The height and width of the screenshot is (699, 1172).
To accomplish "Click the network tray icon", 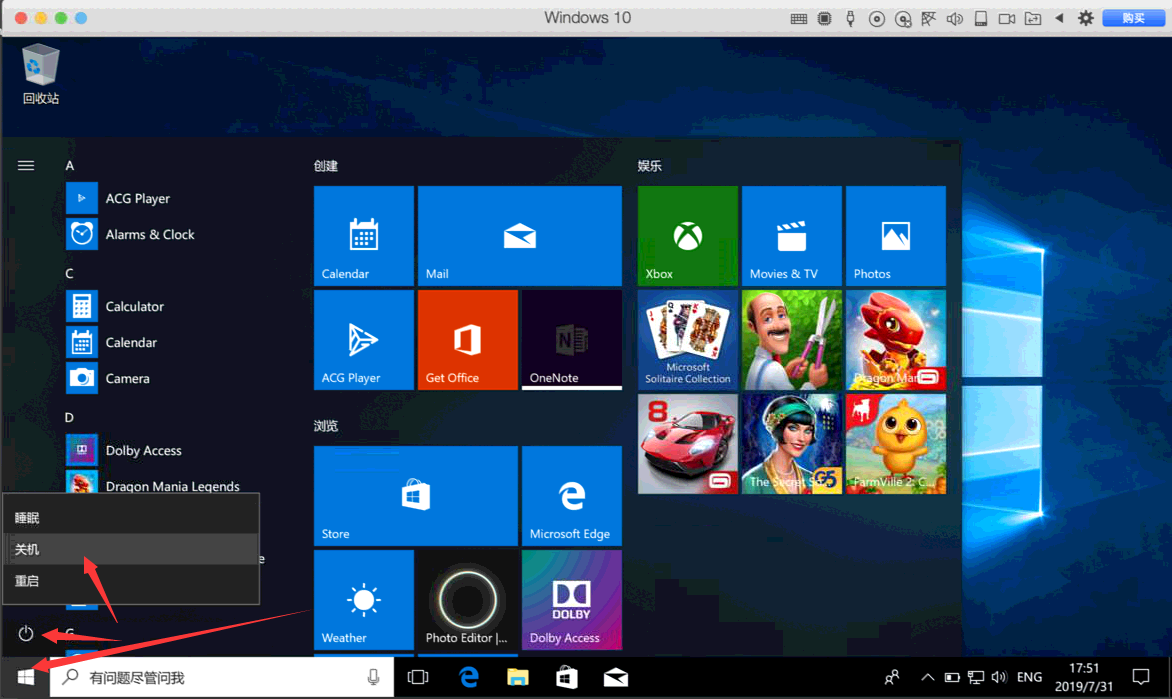I will coord(975,677).
